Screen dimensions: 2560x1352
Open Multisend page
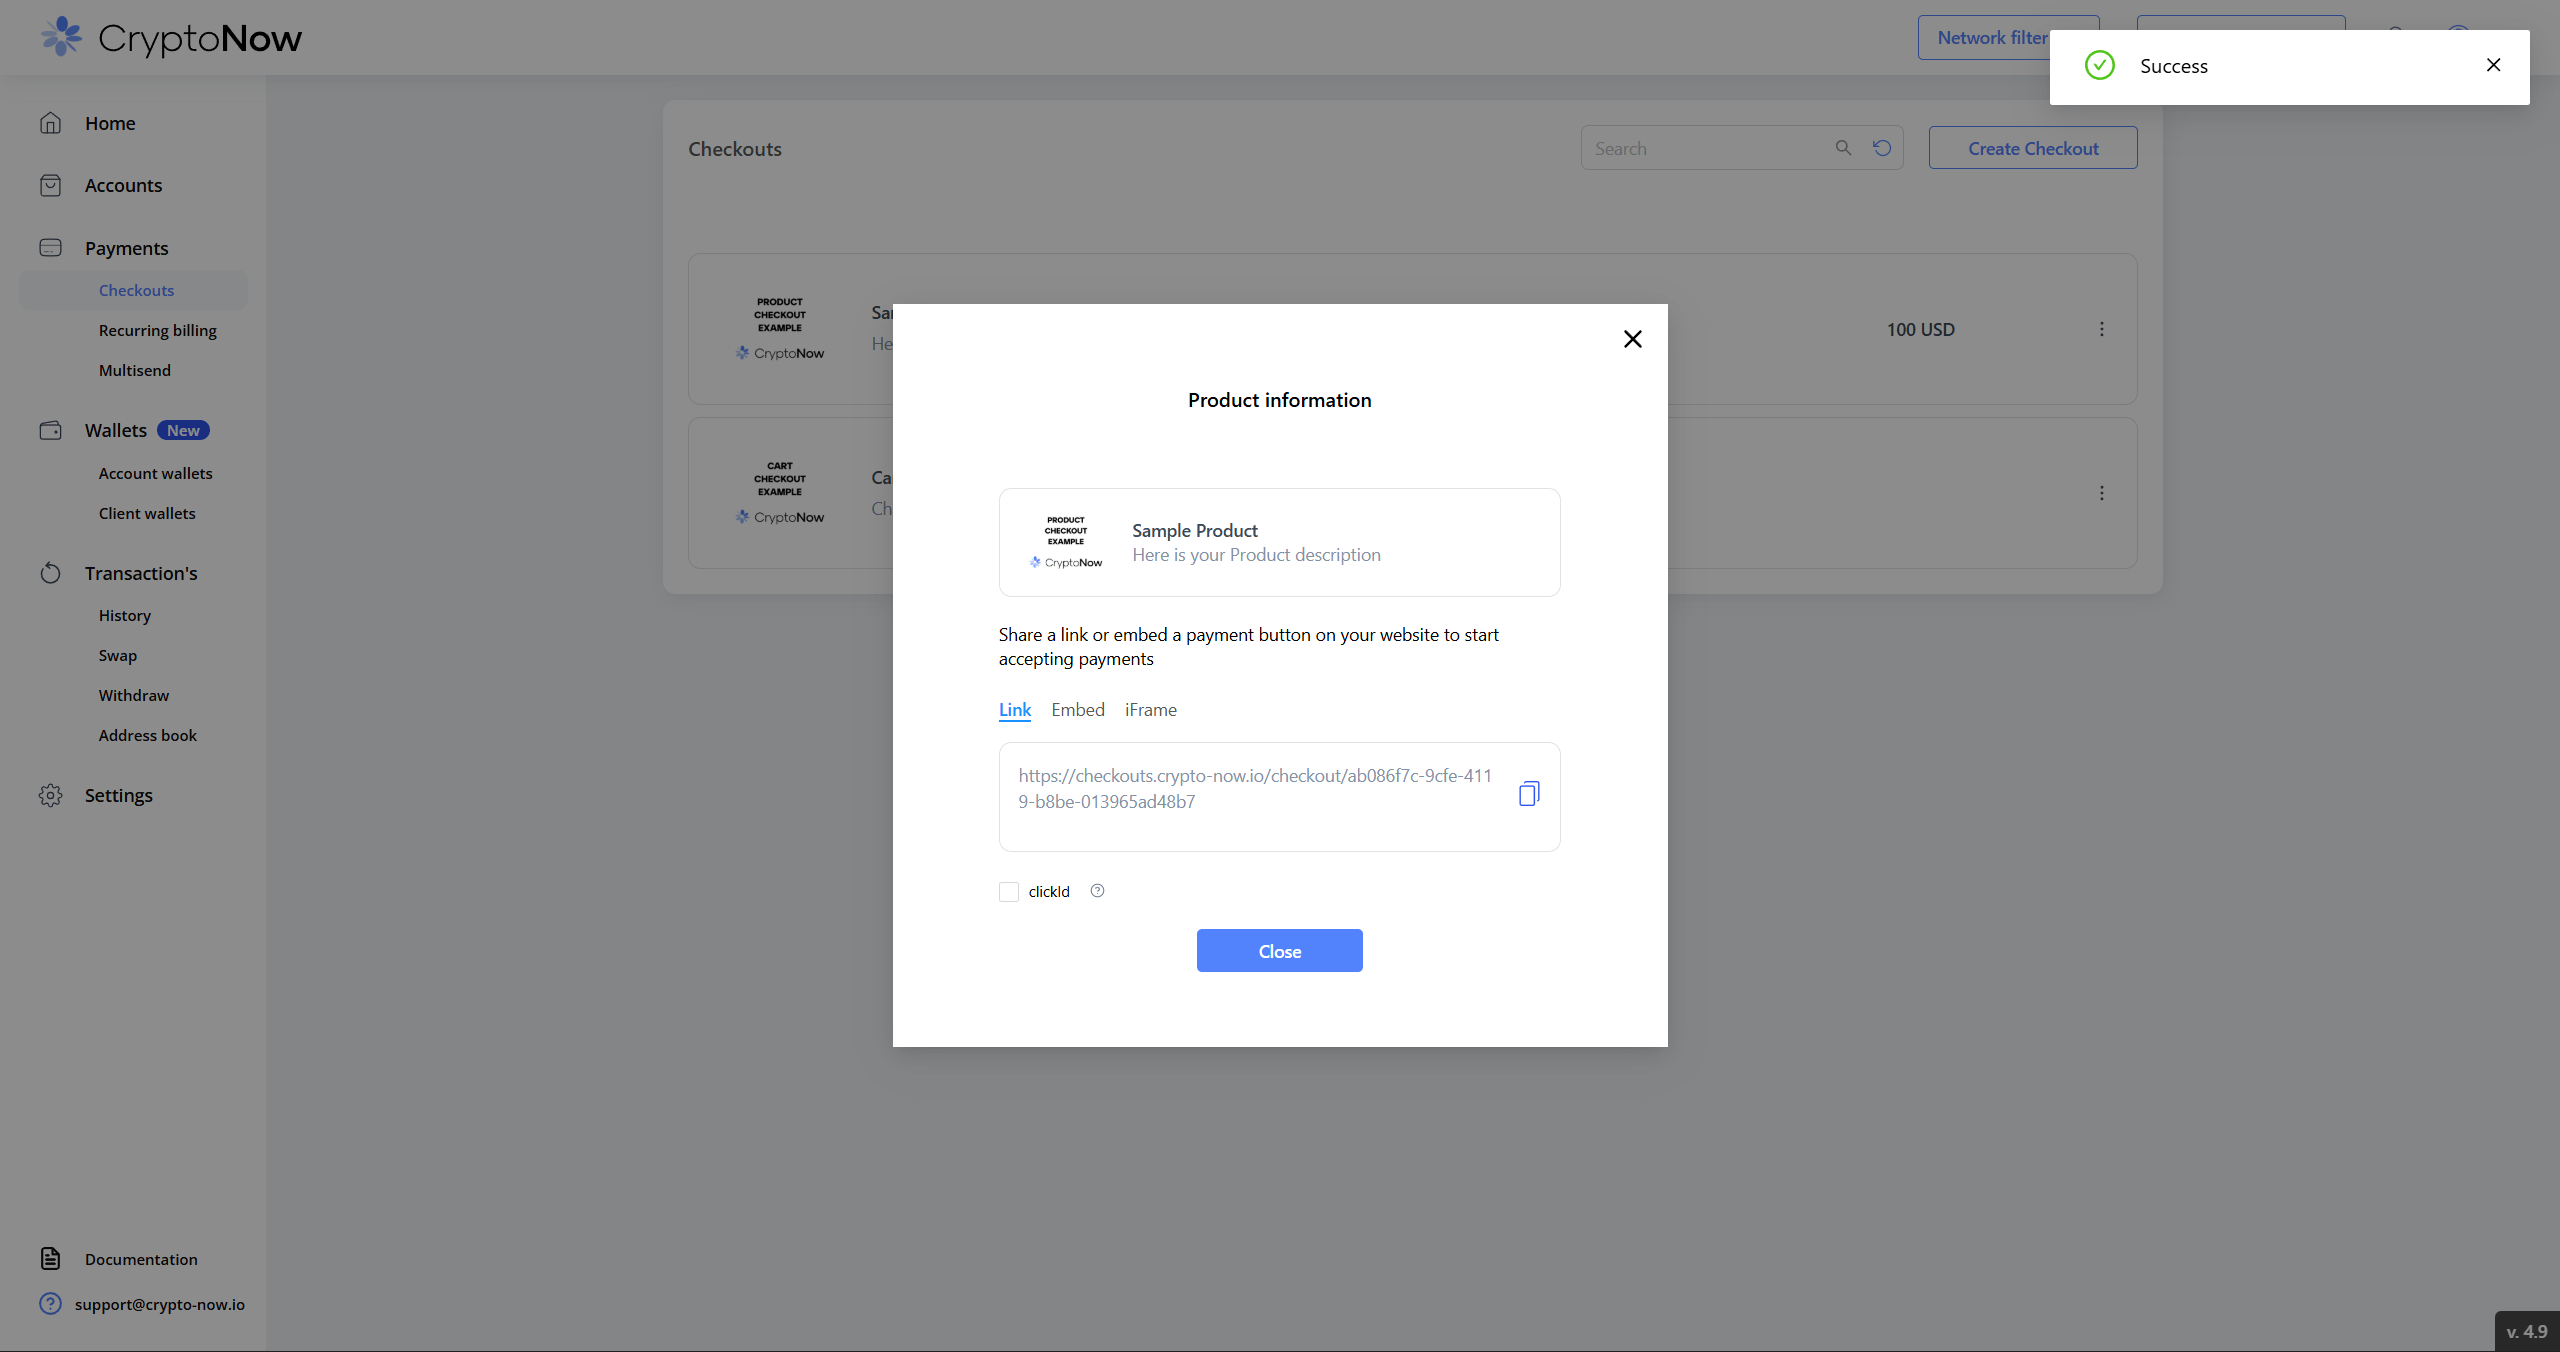[135, 370]
